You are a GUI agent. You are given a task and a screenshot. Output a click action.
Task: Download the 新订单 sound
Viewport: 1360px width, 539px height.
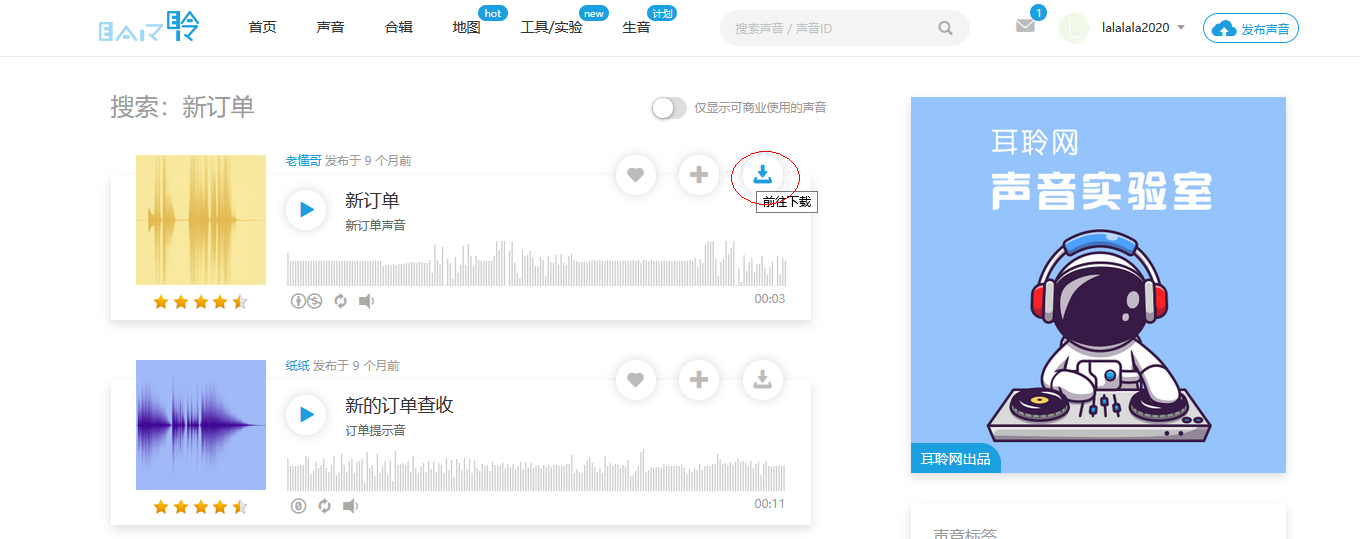pos(763,175)
